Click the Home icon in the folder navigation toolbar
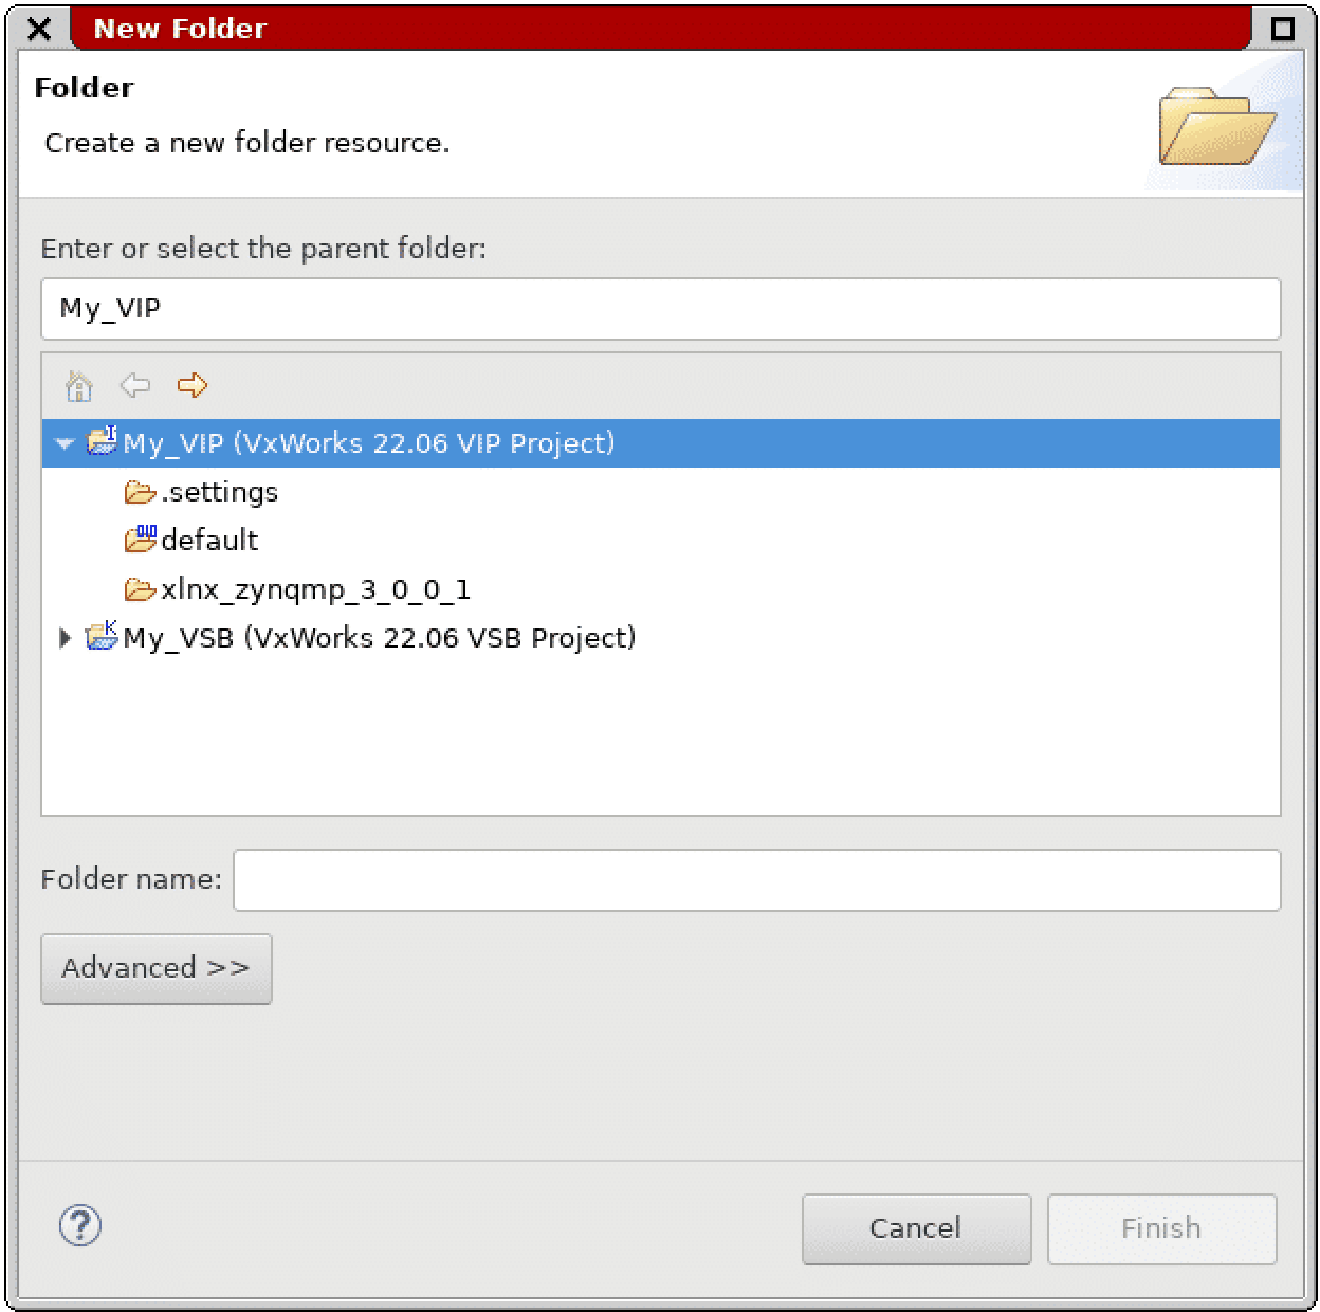This screenshot has width=1320, height=1312. pyautogui.click(x=78, y=386)
